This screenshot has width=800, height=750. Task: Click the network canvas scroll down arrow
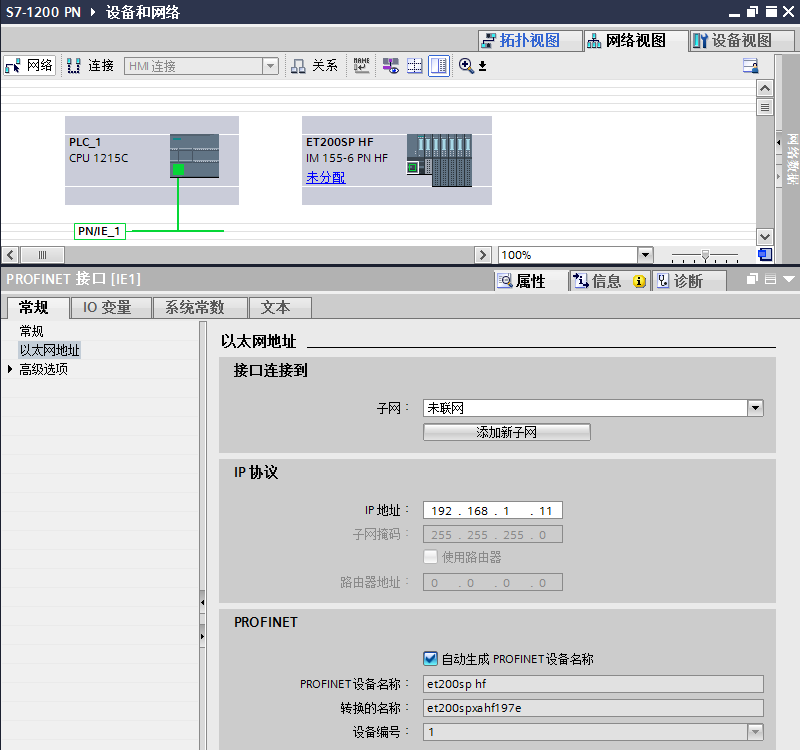pos(764,237)
